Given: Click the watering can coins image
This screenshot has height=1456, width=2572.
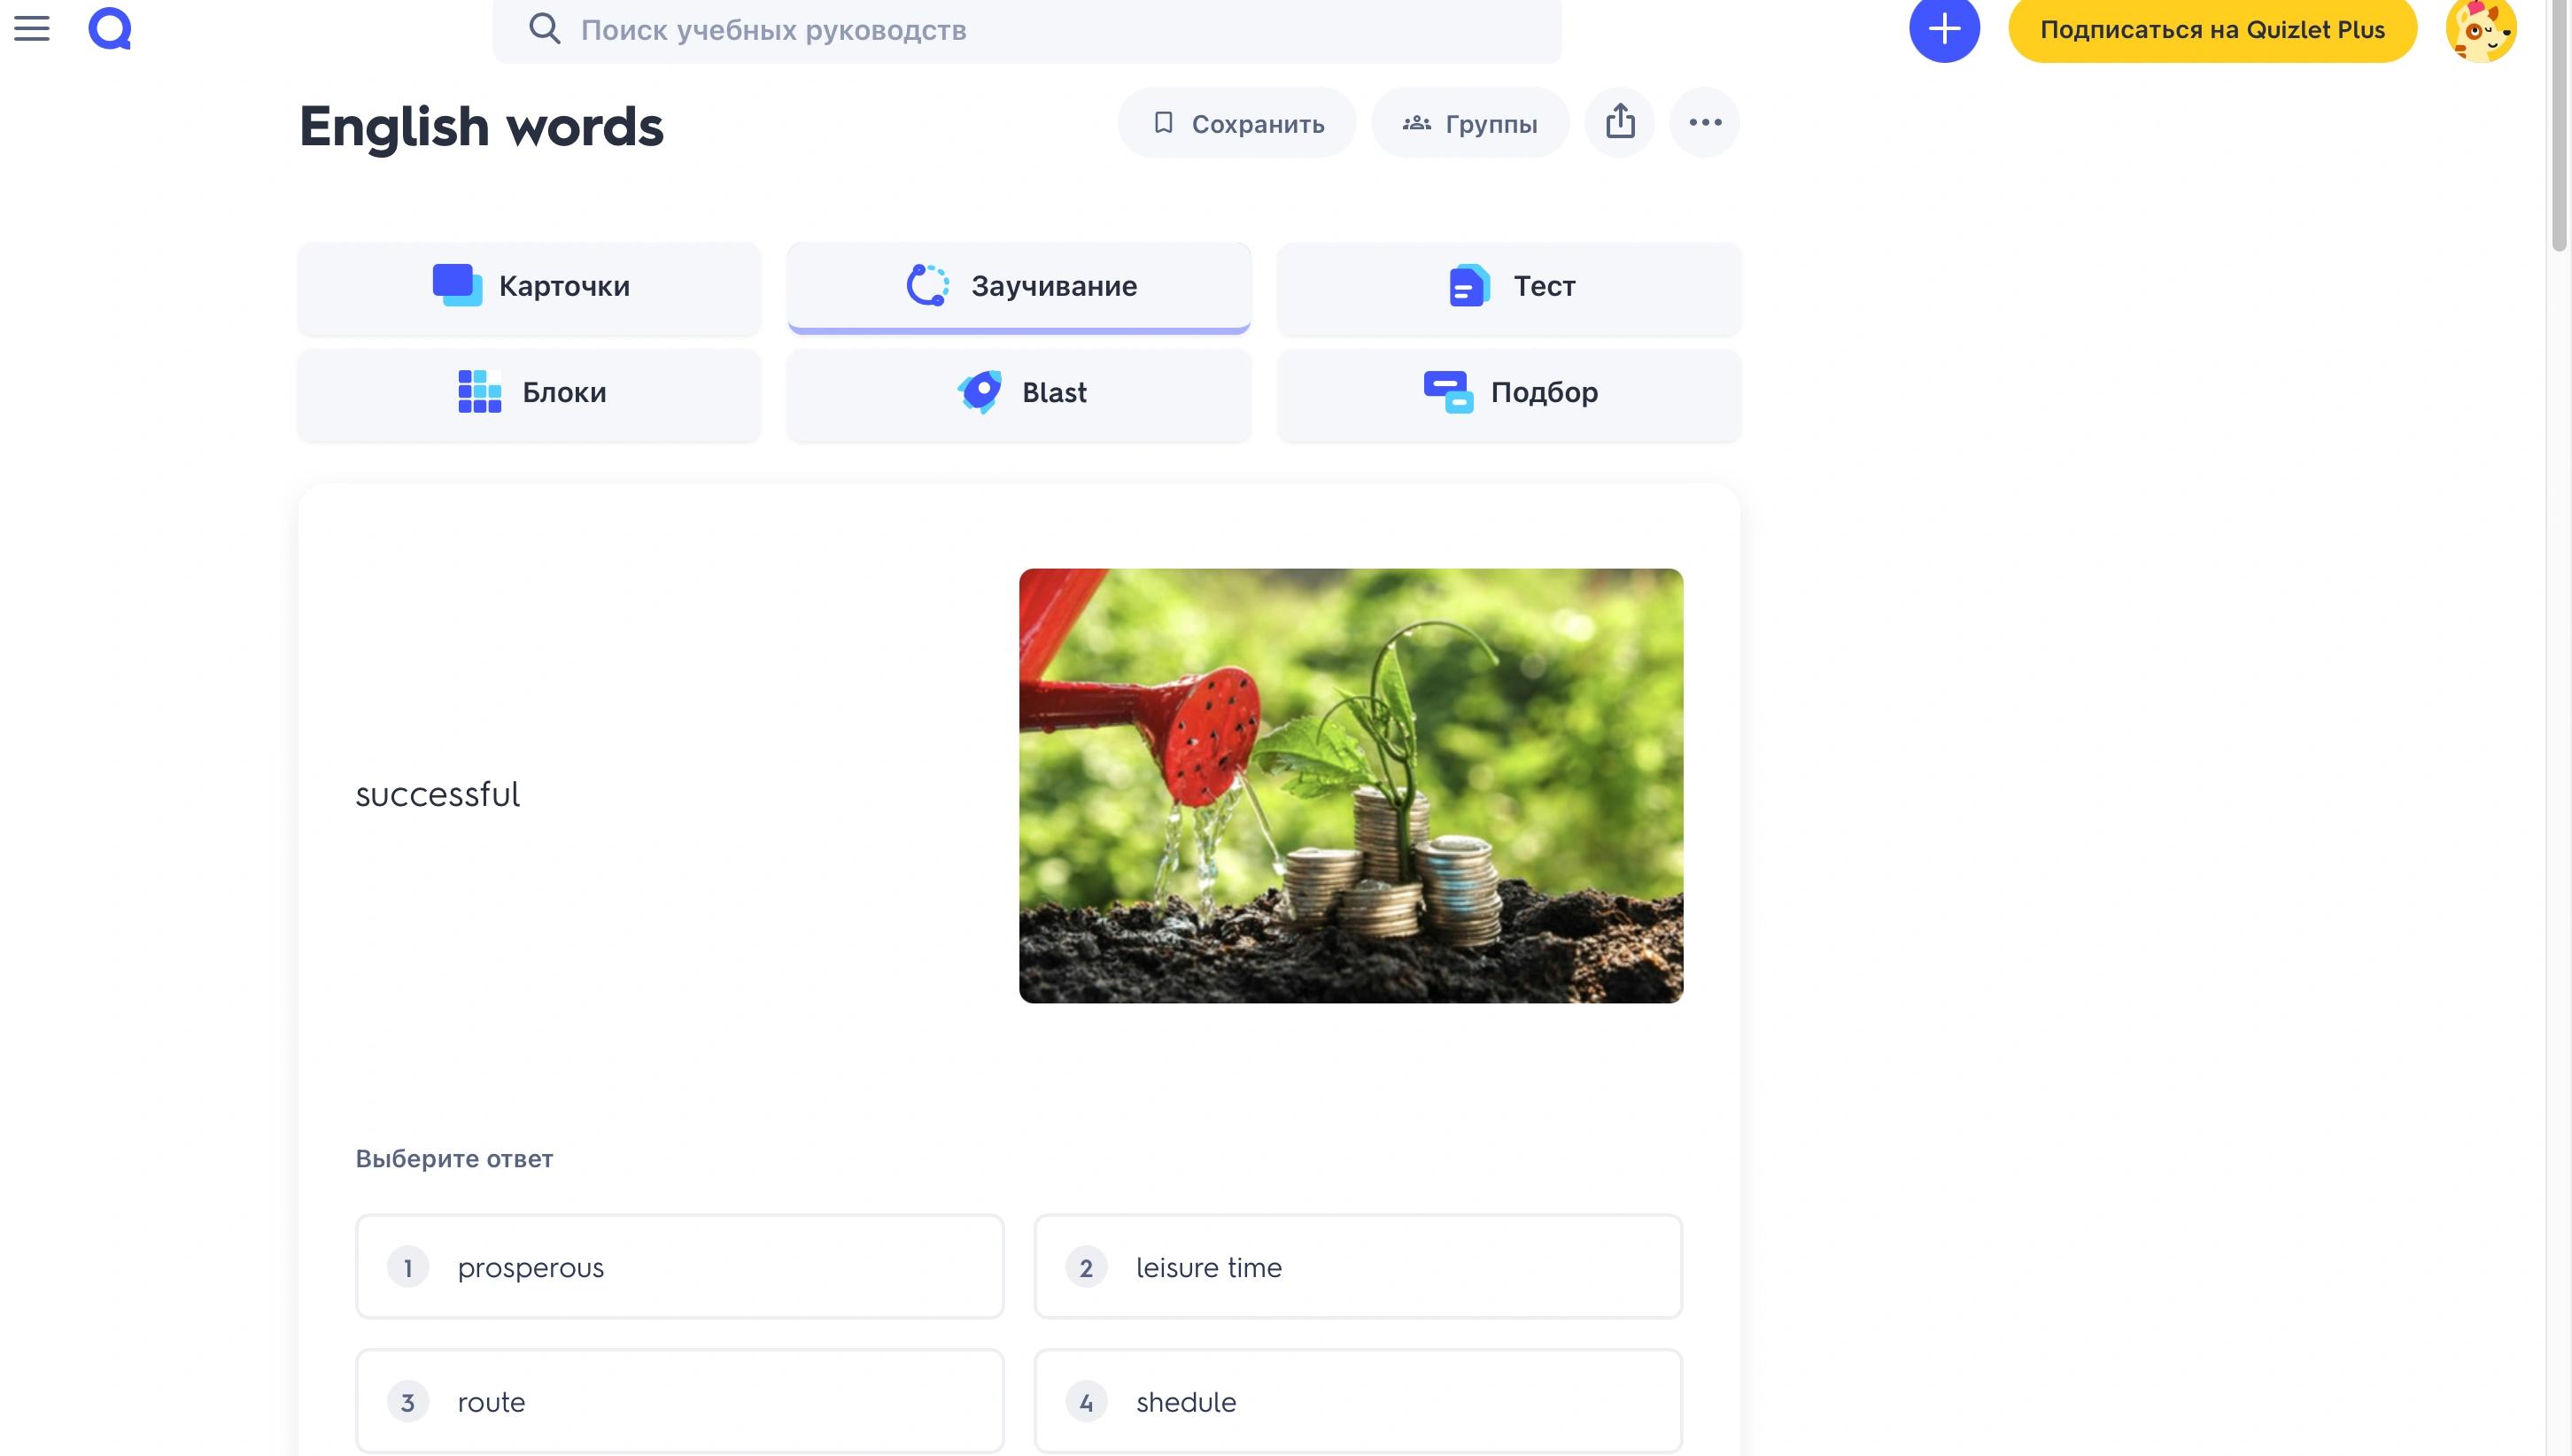Looking at the screenshot, I should (1350, 785).
